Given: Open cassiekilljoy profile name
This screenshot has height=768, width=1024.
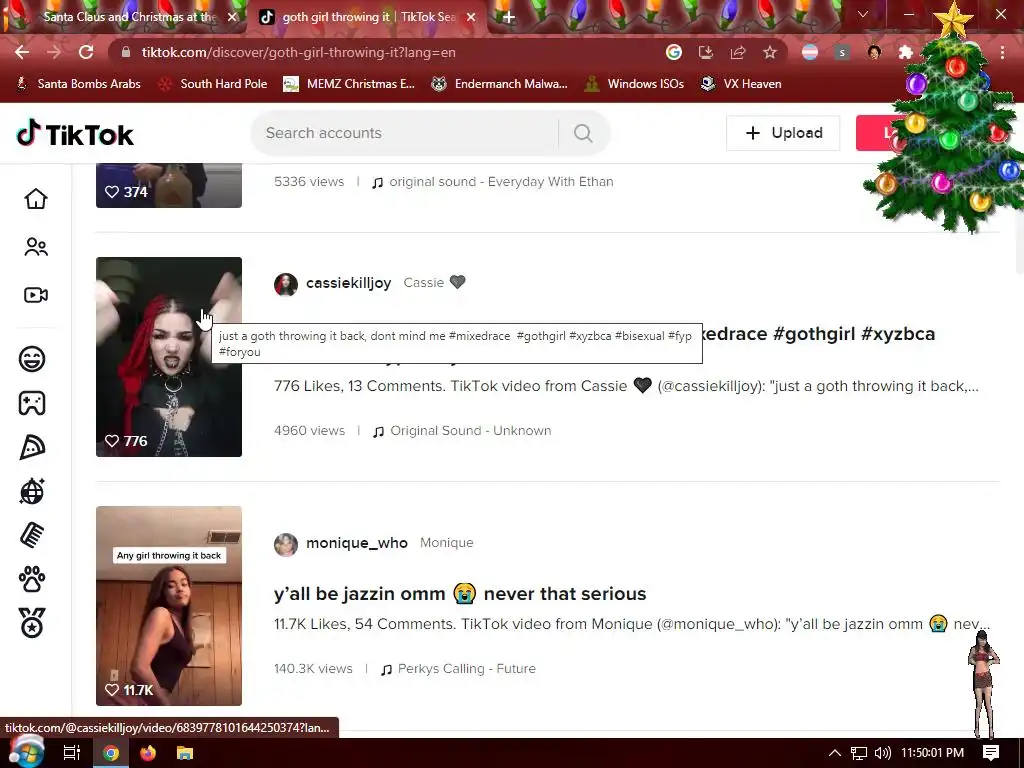Looking at the screenshot, I should coord(349,283).
